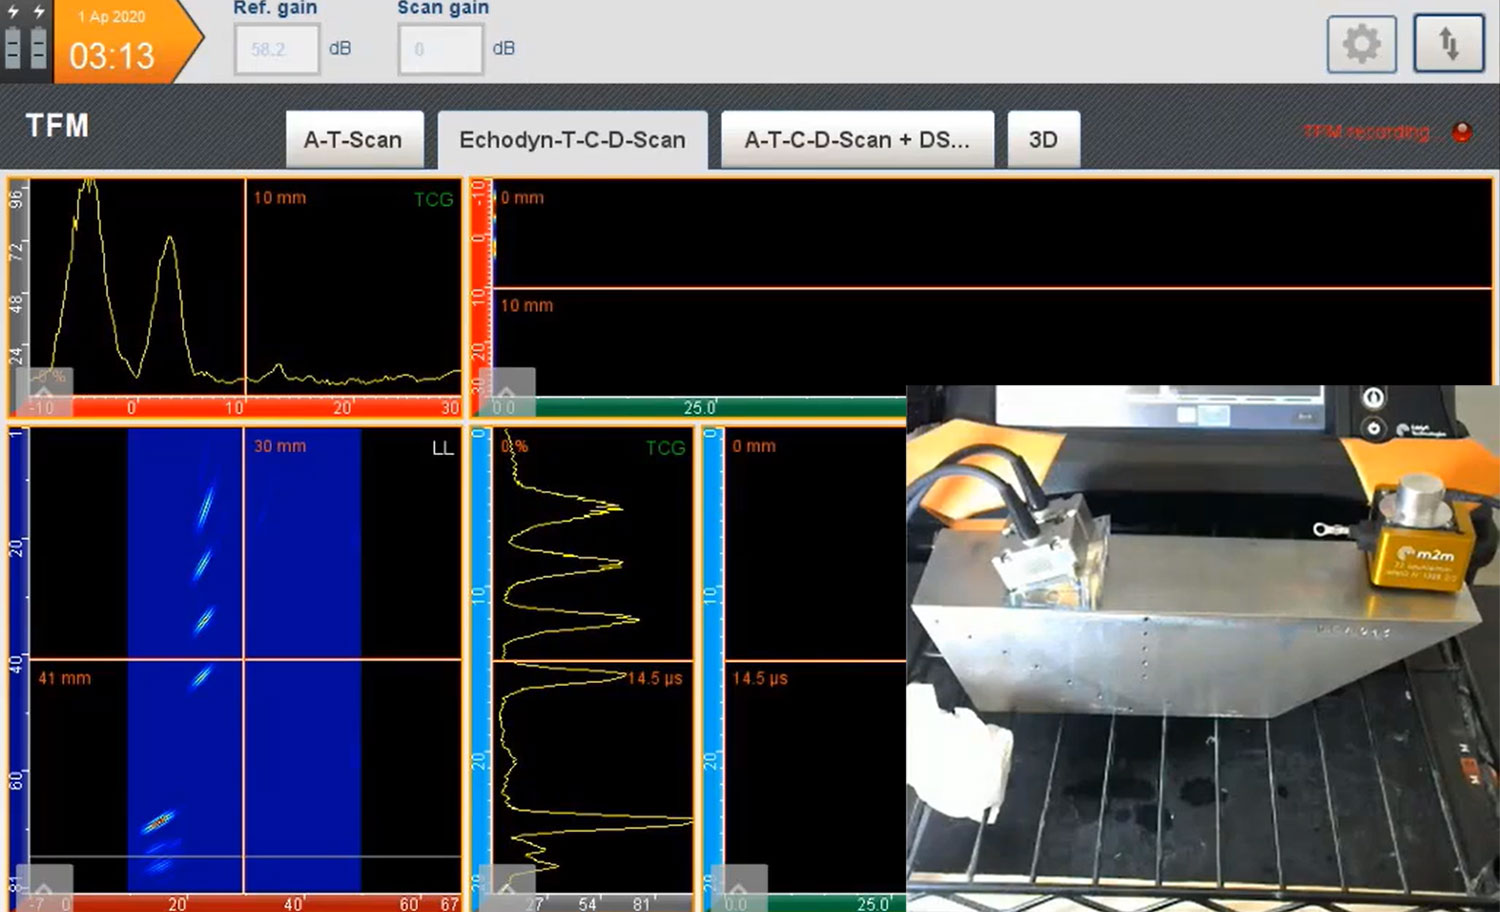Click the TCG label in A-scan panel

[433, 200]
